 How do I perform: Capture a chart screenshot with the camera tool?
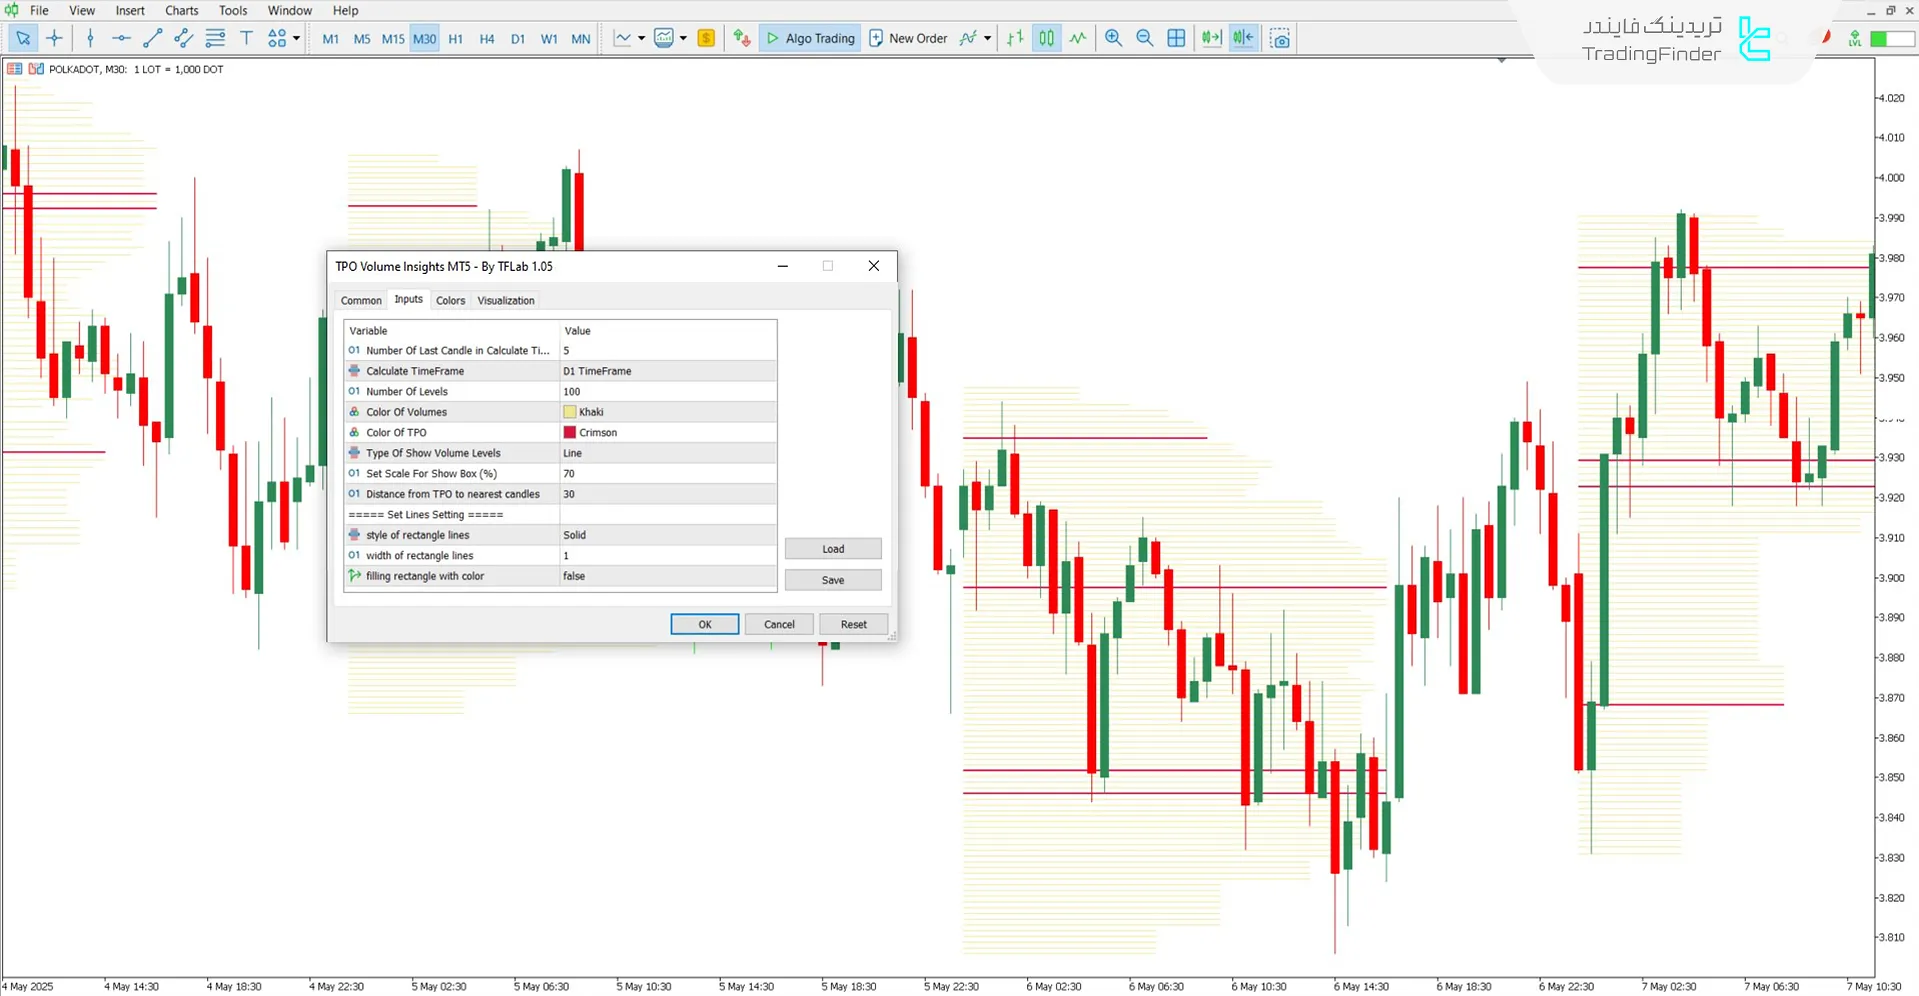pos(1280,38)
